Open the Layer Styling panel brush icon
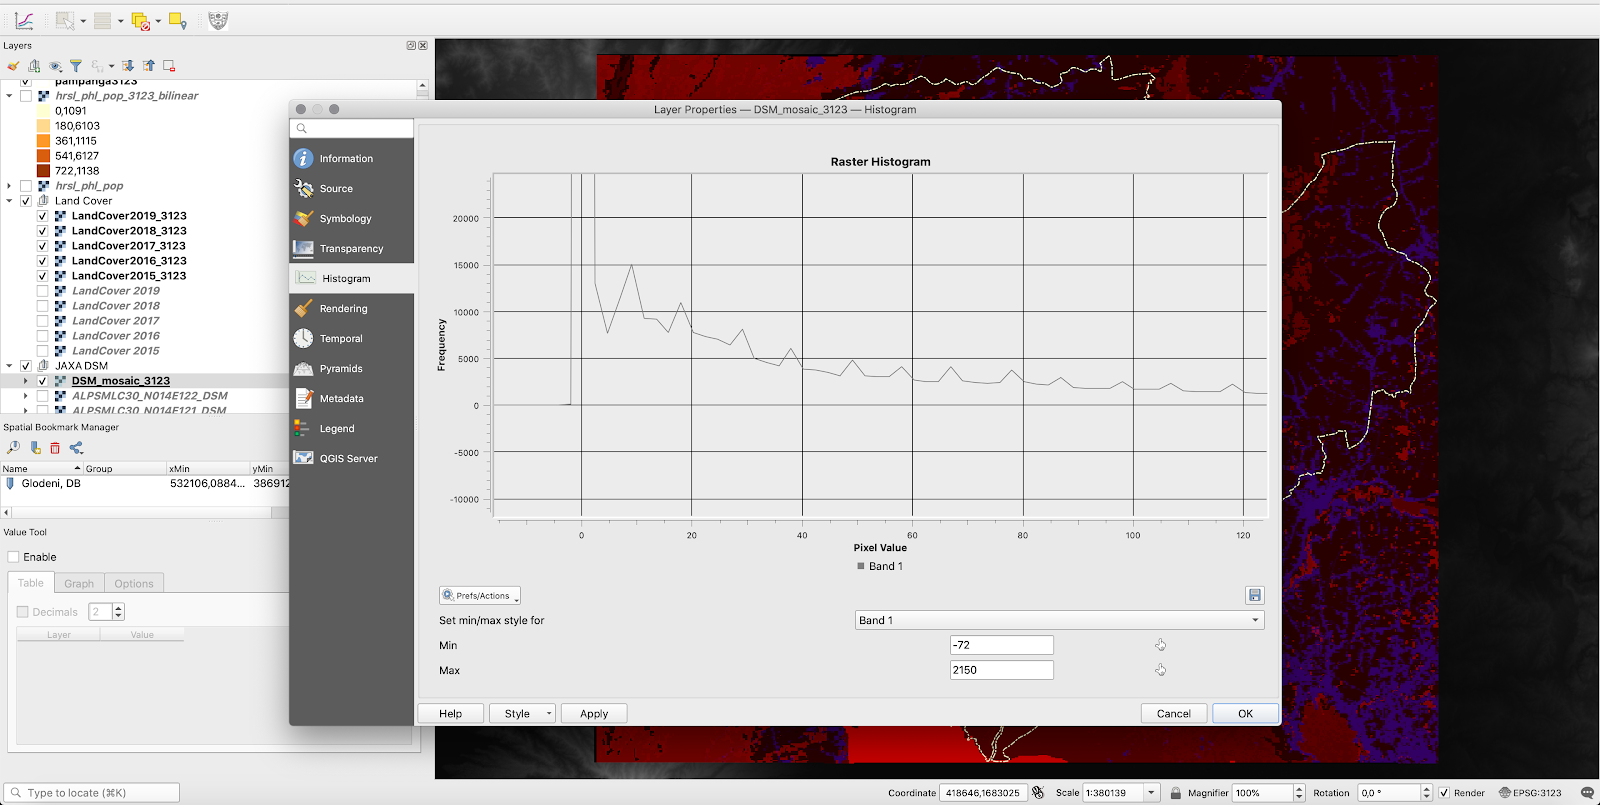1600x805 pixels. (13, 66)
